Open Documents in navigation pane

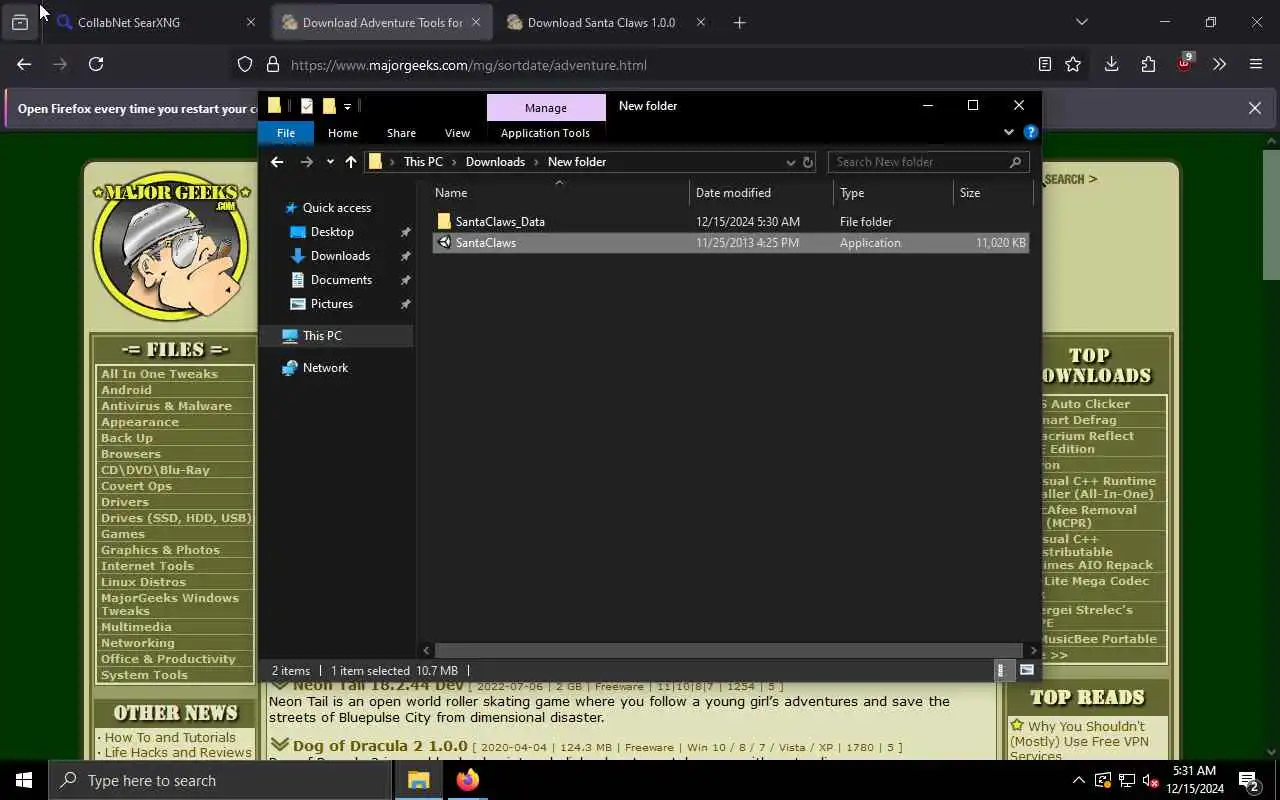341,280
